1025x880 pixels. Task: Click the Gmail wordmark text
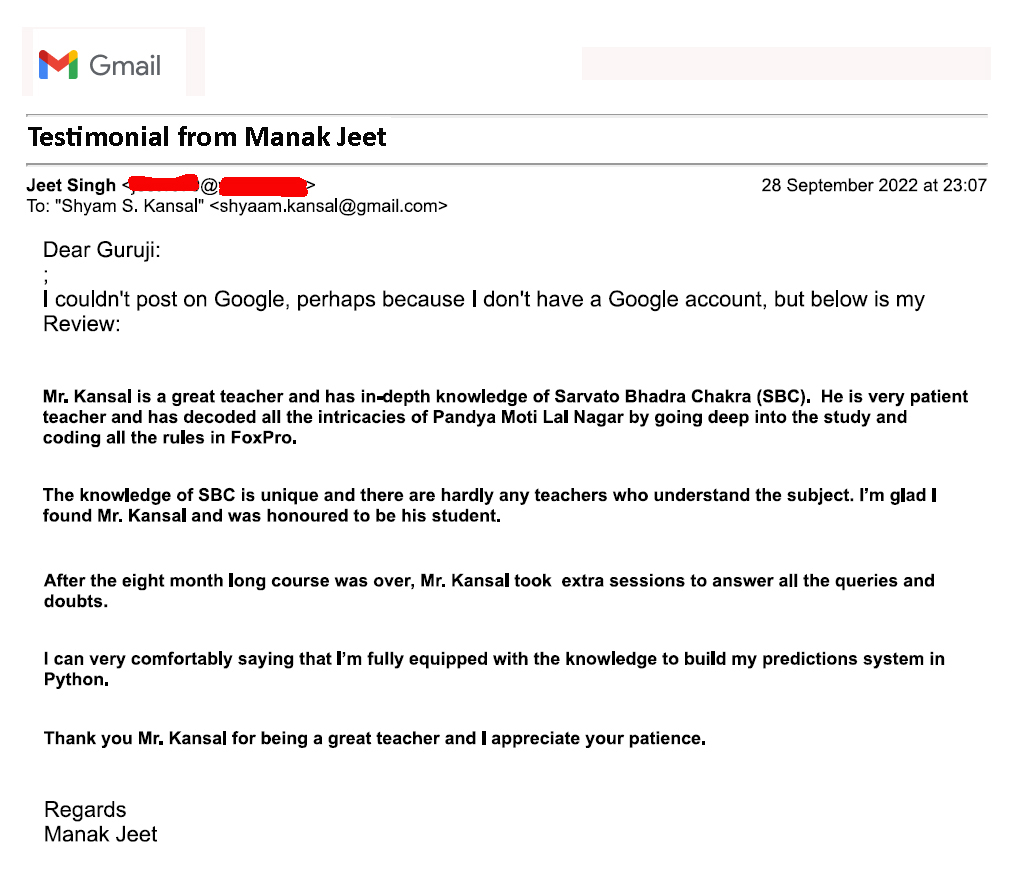click(125, 65)
